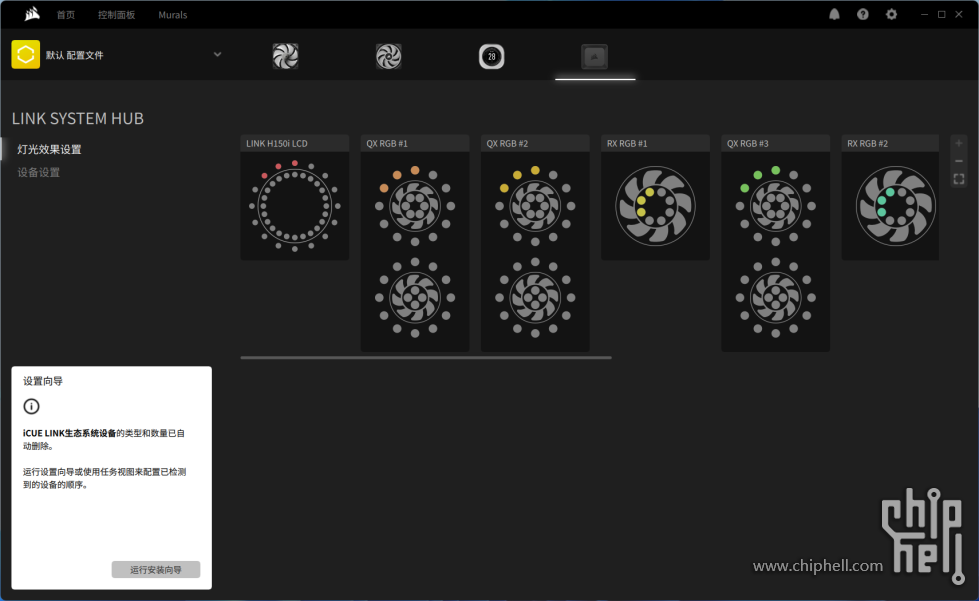
Task: Click the horizontal scrollbar under the devices
Action: [x=426, y=358]
